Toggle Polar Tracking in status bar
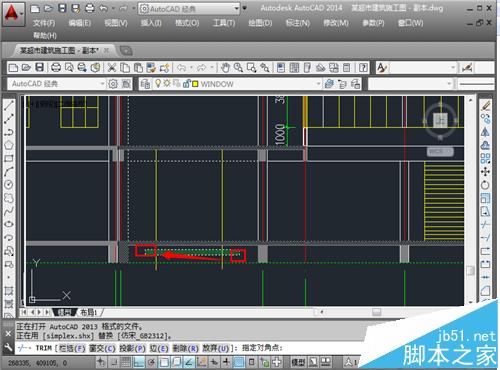Screen dimensions: 500x370 click(x=151, y=362)
